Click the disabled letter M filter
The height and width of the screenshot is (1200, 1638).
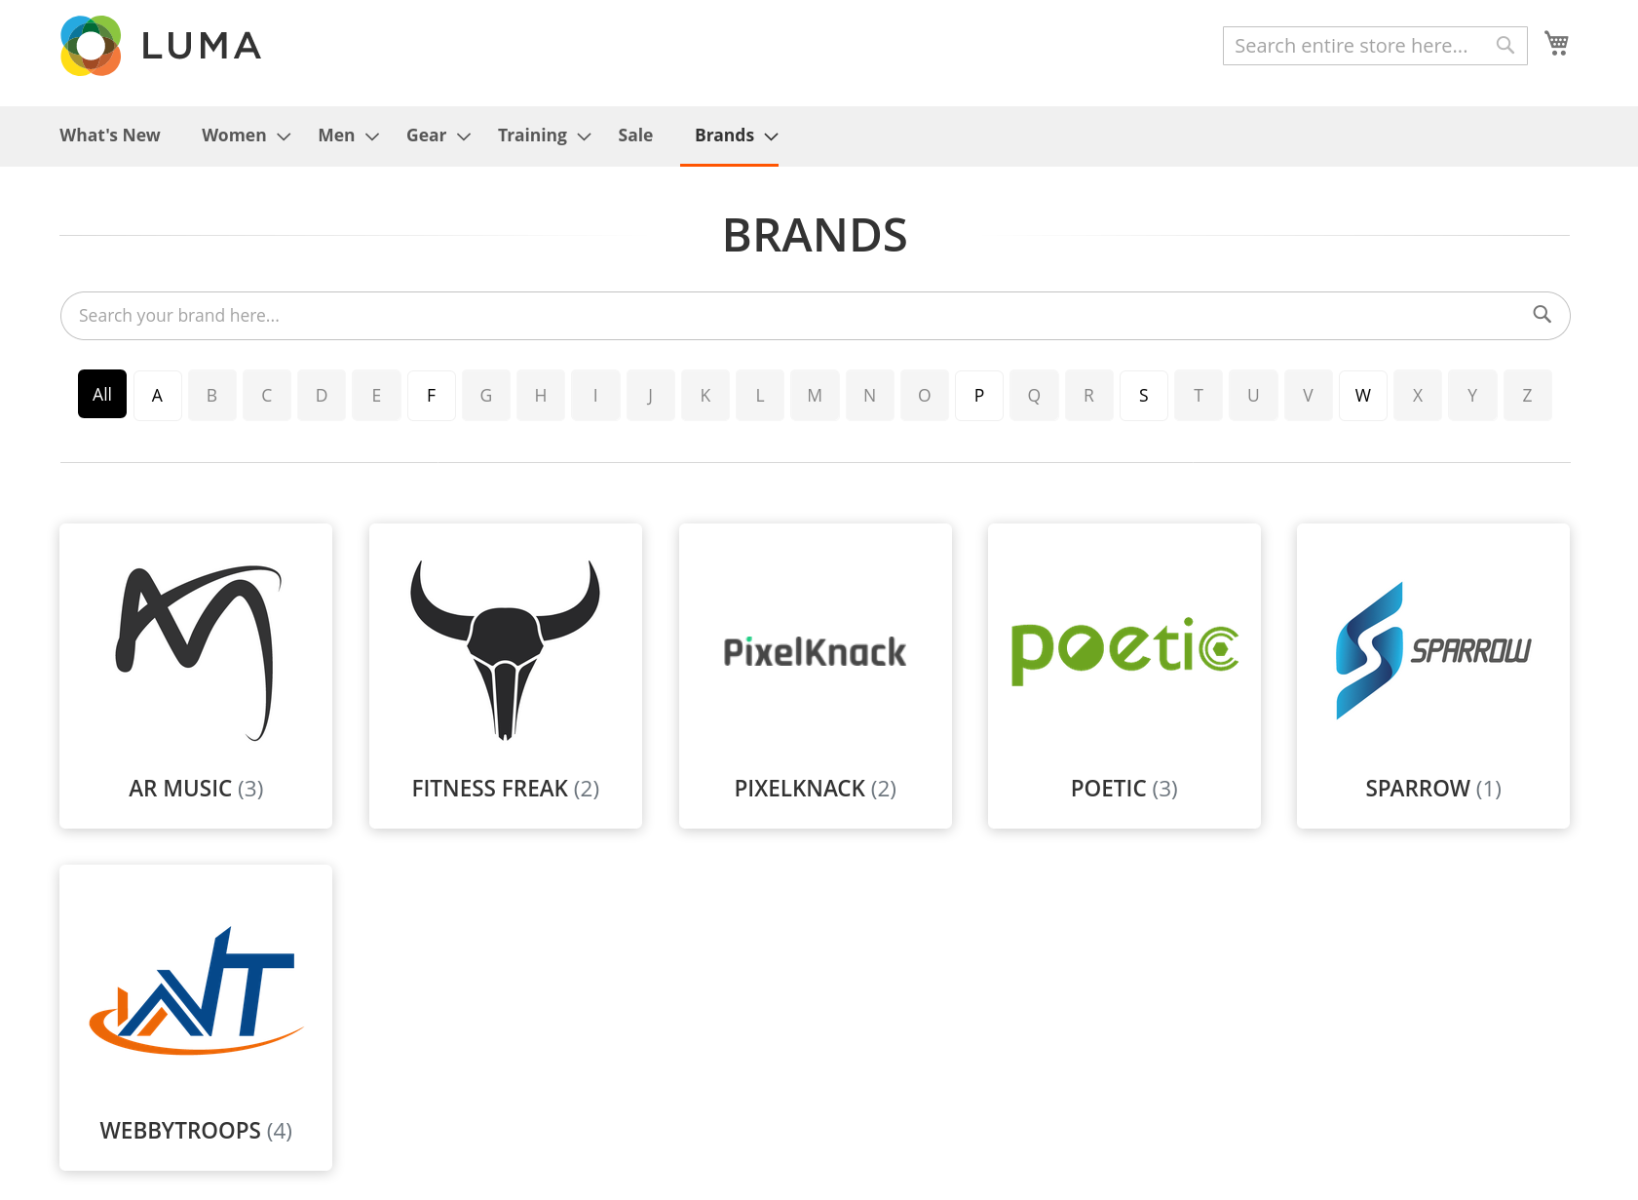(x=815, y=395)
